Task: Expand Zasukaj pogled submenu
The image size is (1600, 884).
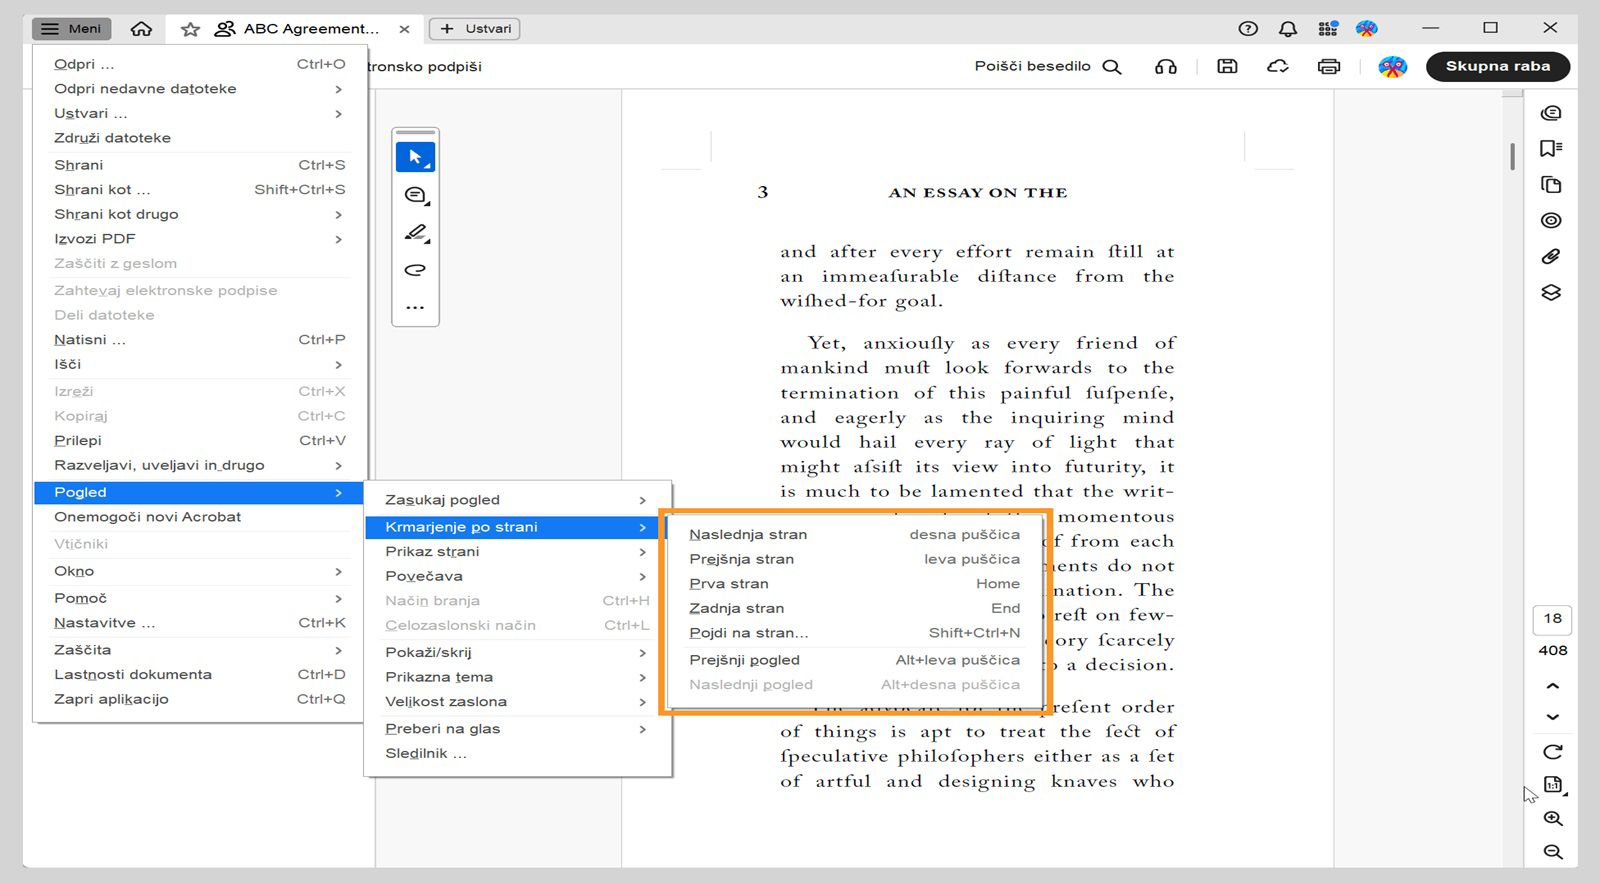Action: point(518,500)
